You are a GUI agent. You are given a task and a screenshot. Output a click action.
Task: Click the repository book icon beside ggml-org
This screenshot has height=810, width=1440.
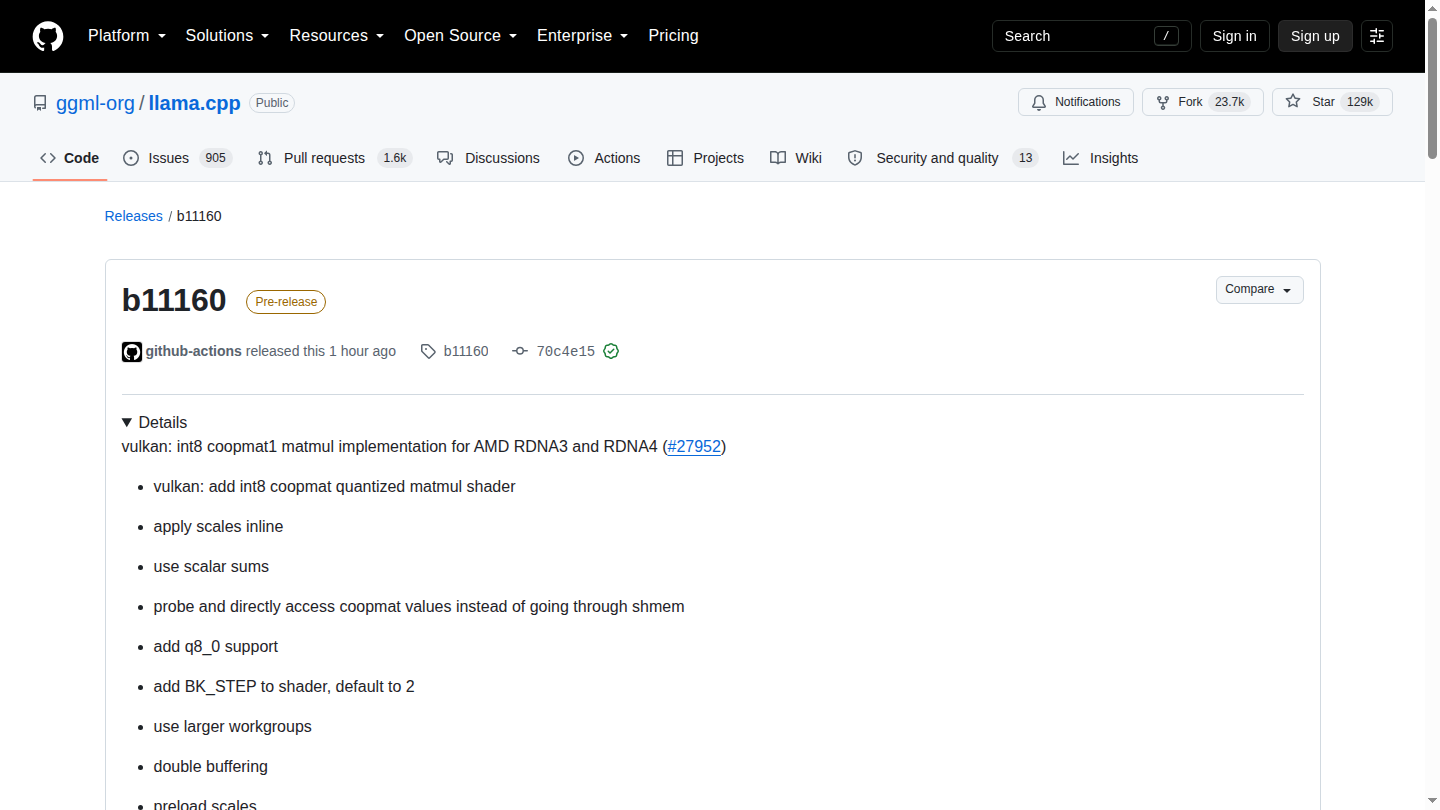pyautogui.click(x=40, y=103)
